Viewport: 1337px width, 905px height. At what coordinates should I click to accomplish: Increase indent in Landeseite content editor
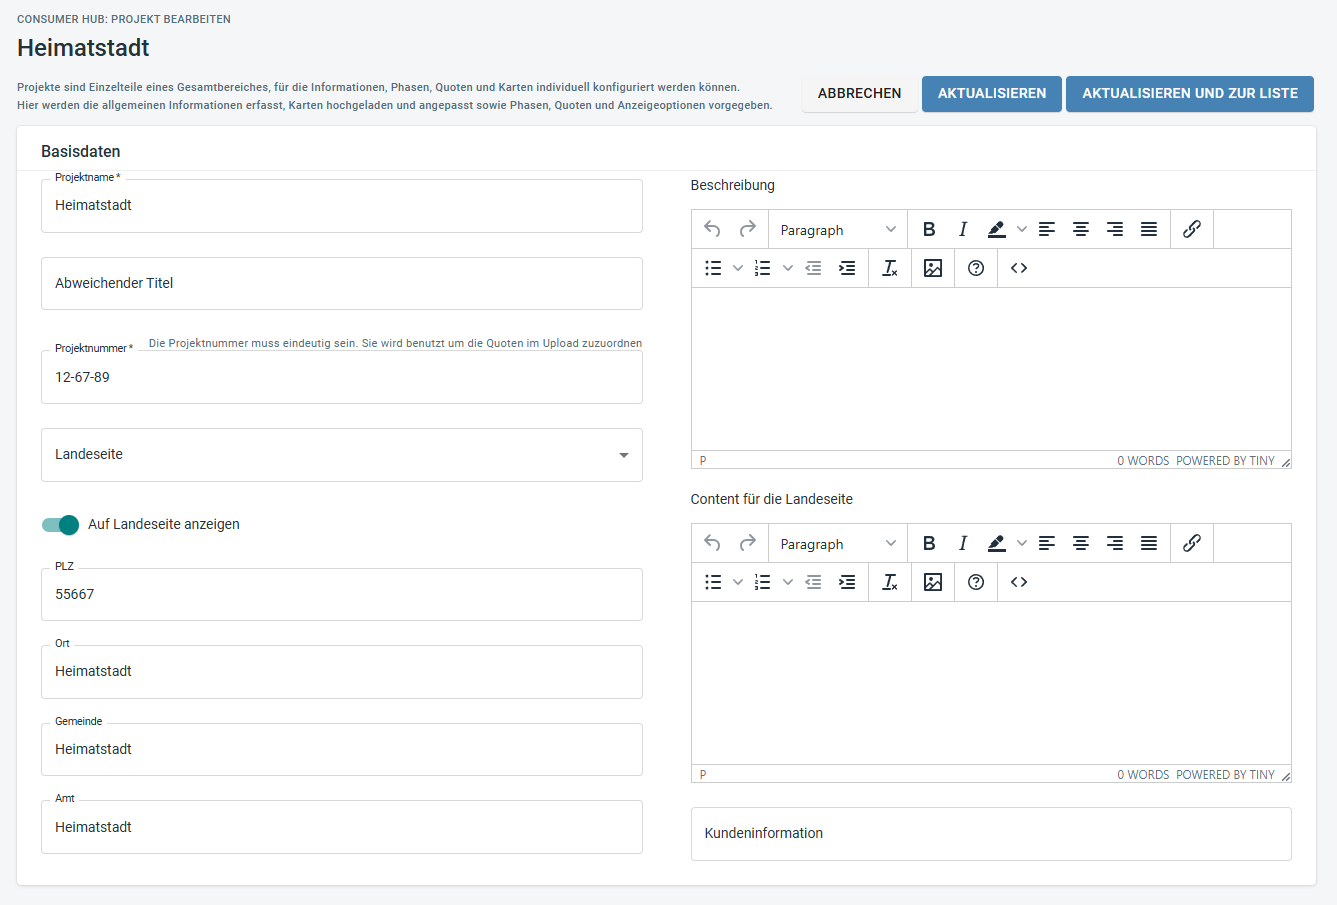847,582
